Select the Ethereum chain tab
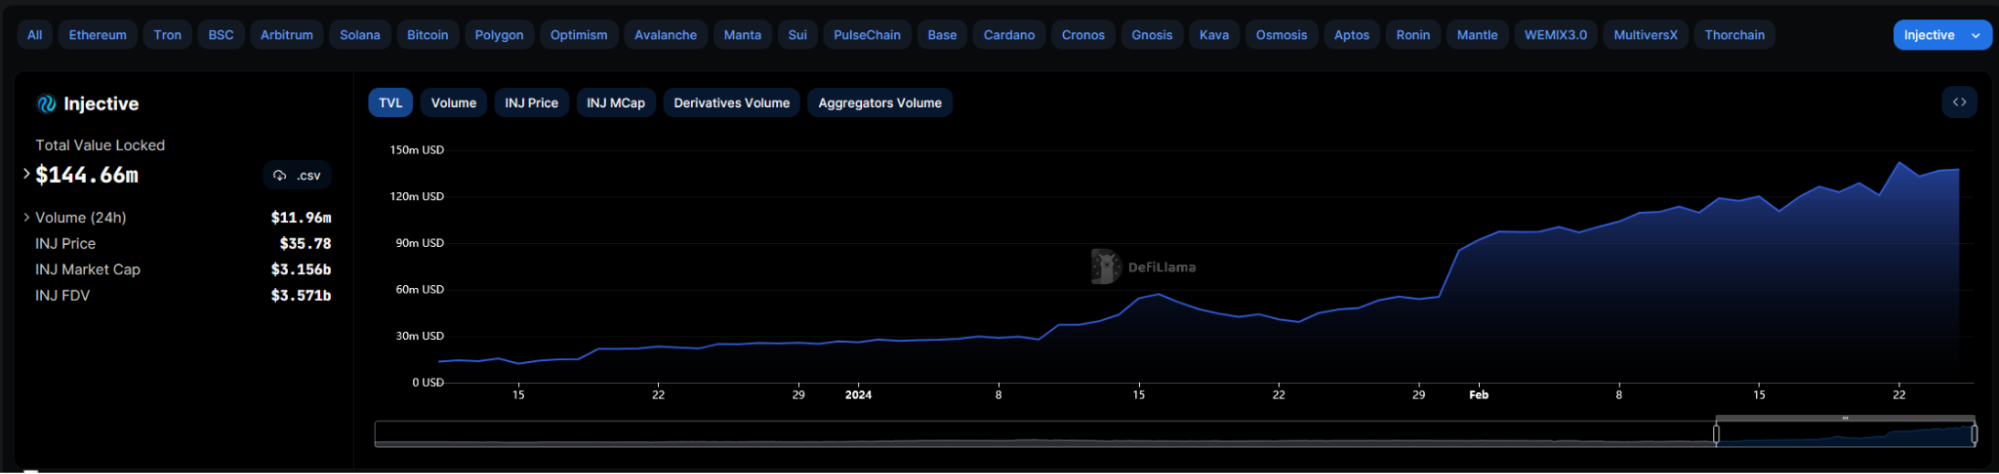This screenshot has height=474, width=1999. click(x=97, y=35)
